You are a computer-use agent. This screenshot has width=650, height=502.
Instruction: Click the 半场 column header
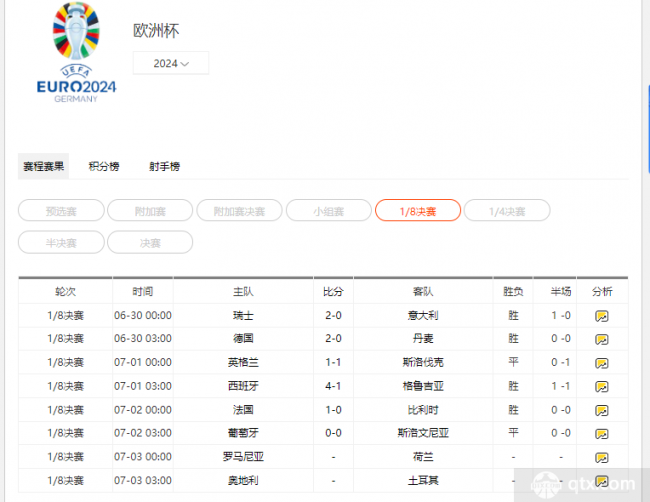(561, 291)
